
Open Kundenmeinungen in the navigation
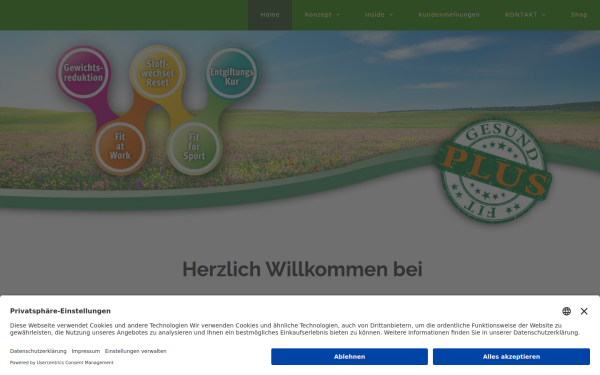click(449, 15)
